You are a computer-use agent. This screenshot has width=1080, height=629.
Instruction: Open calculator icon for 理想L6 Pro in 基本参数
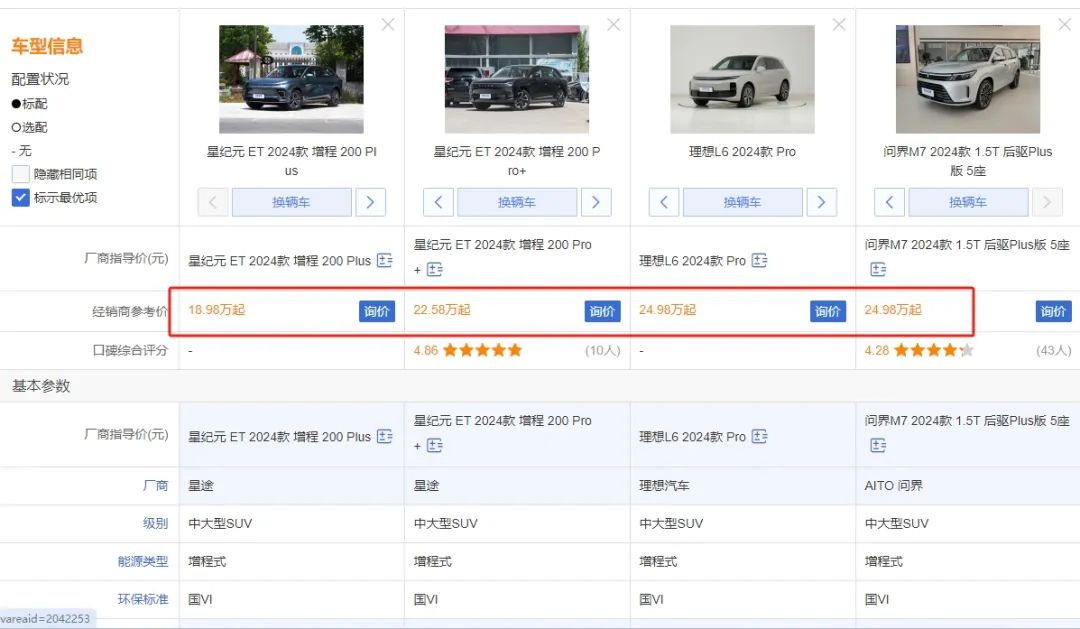click(x=759, y=436)
